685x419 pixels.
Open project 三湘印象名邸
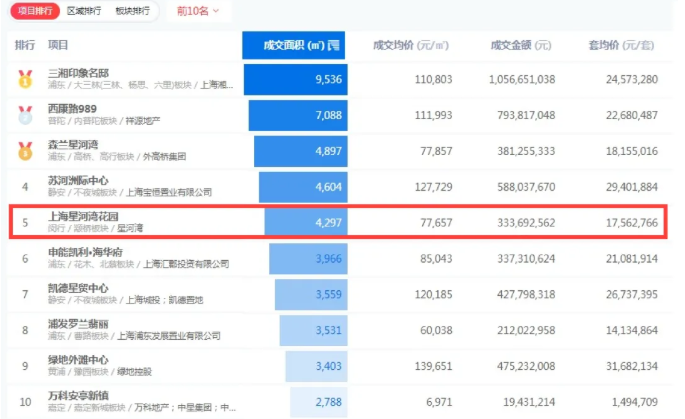pos(78,73)
